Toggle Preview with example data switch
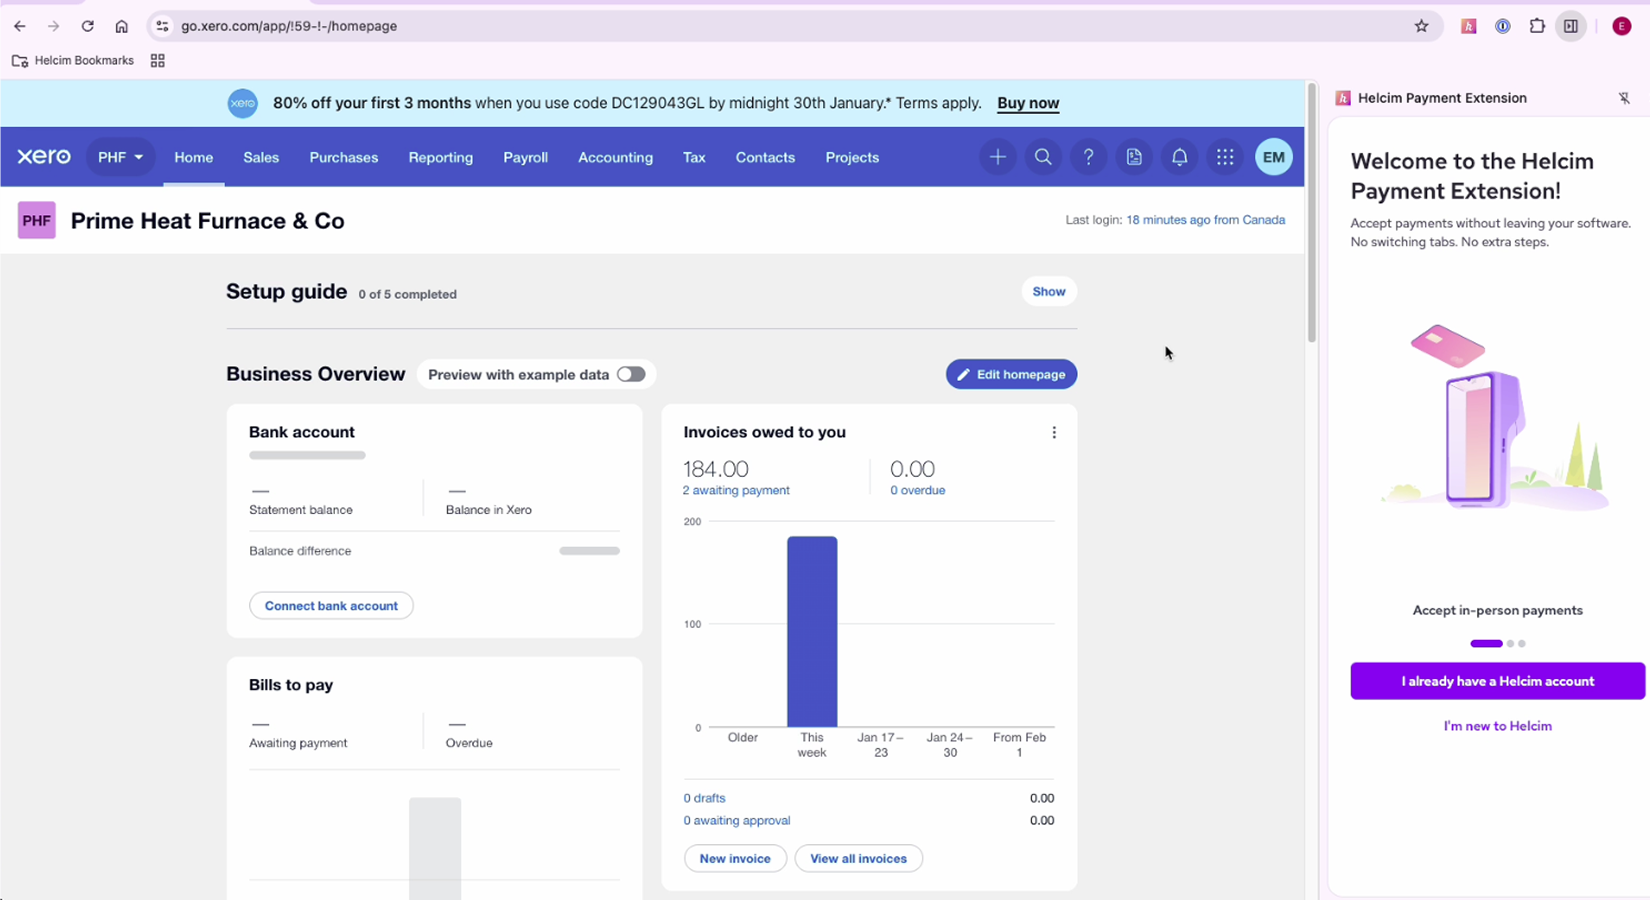This screenshot has height=900, width=1650. (630, 374)
